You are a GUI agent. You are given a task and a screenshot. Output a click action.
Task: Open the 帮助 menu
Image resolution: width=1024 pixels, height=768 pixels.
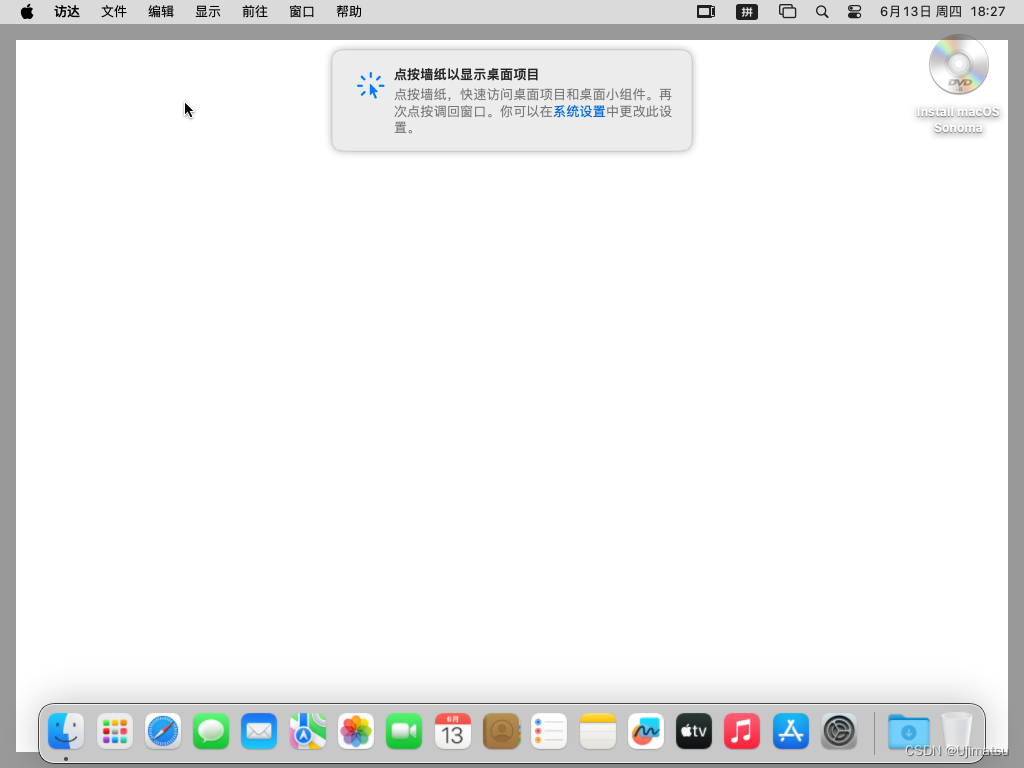(349, 12)
